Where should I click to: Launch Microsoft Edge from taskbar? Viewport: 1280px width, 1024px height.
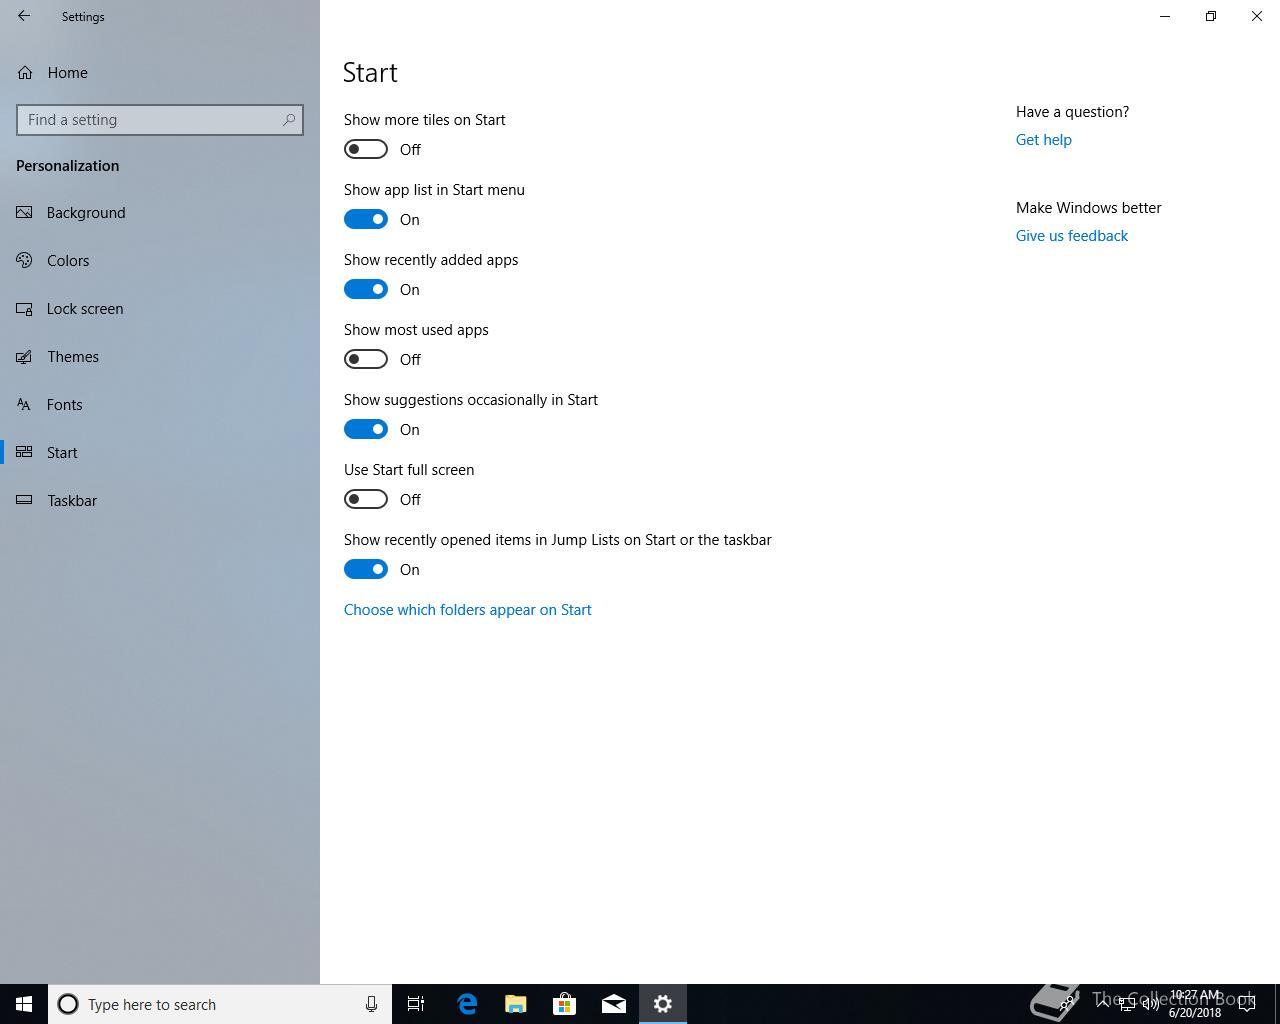tap(466, 1004)
